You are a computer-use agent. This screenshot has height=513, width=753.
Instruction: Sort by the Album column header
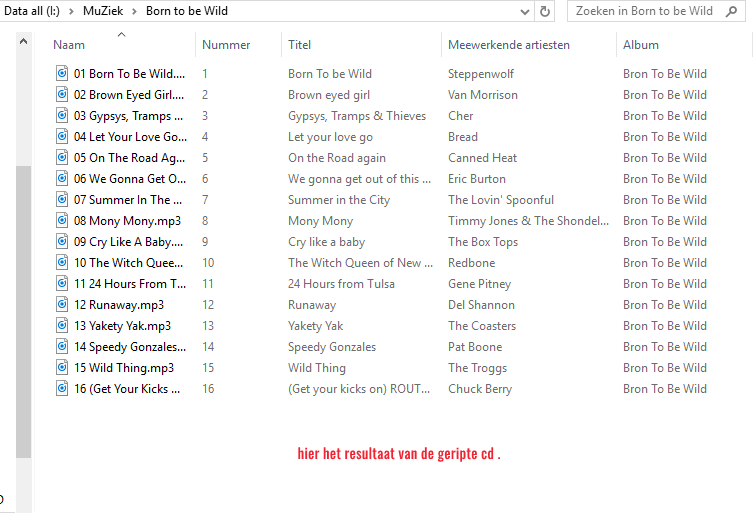(641, 45)
